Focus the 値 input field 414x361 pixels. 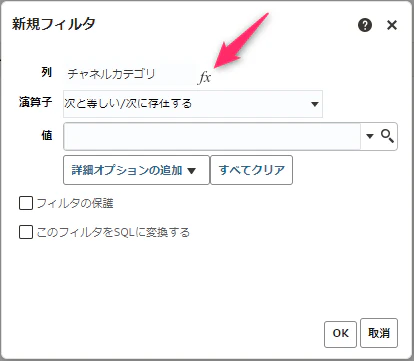point(212,136)
